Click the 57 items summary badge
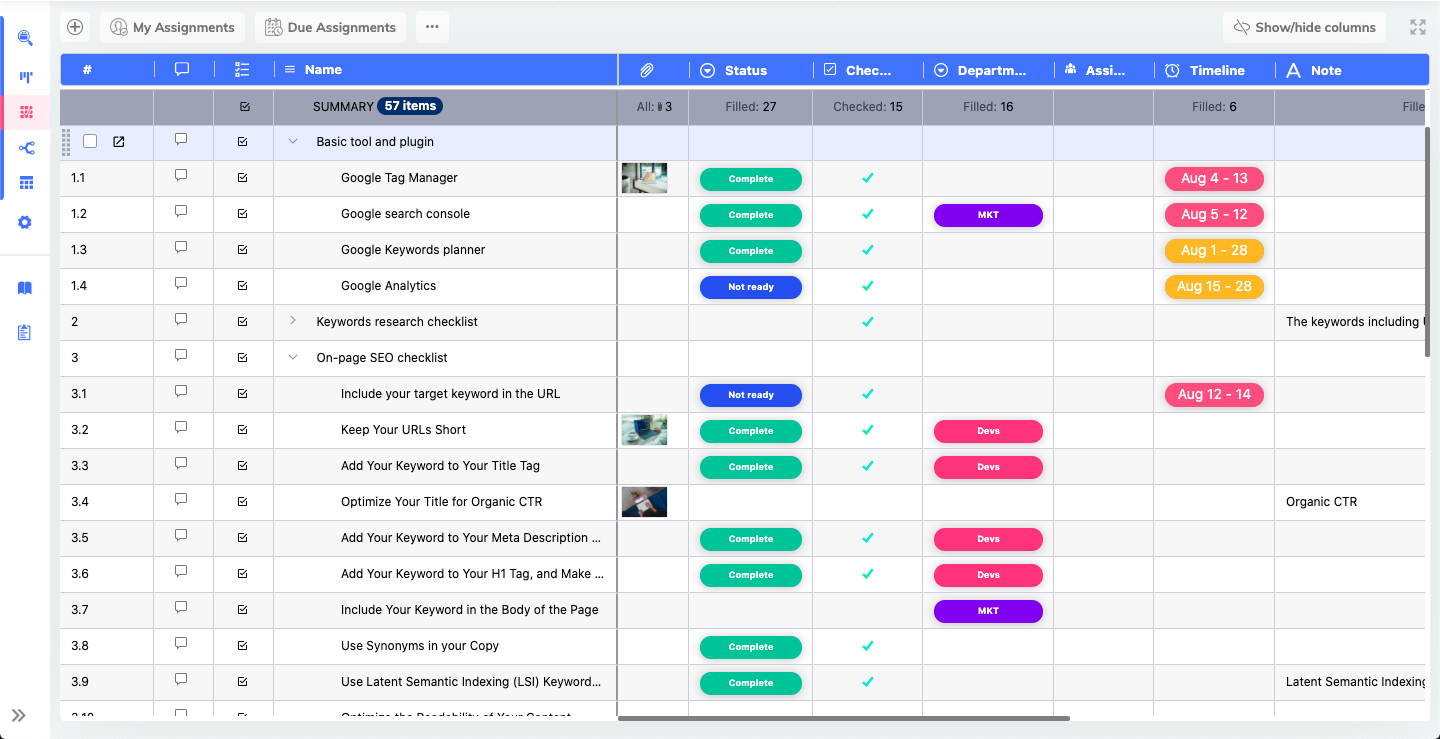Image resolution: width=1440 pixels, height=739 pixels. [410, 106]
